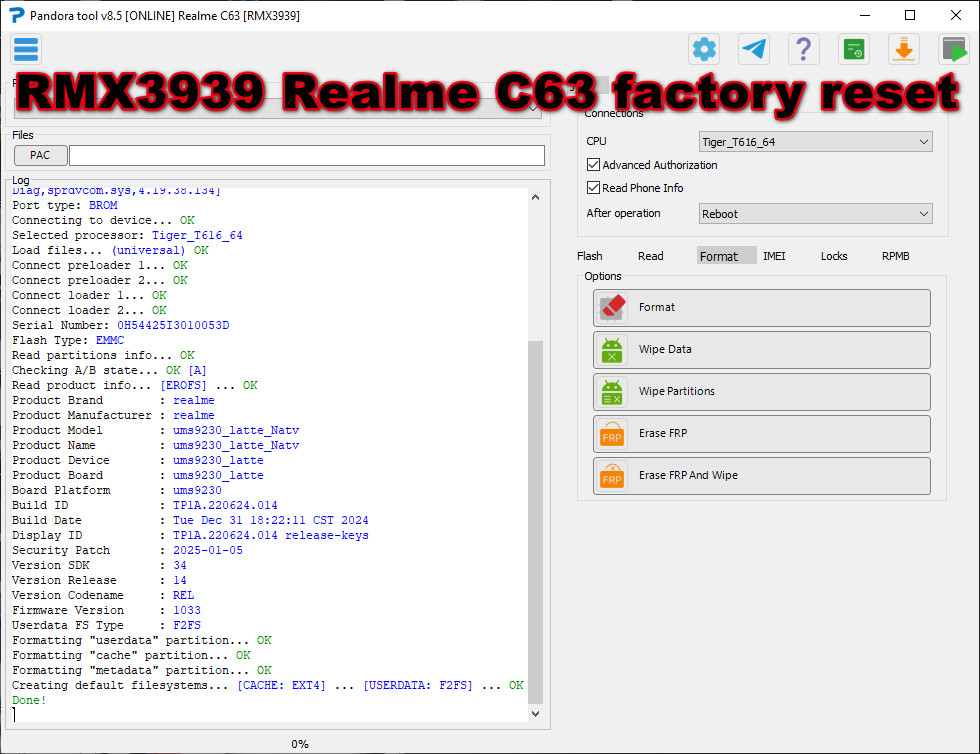Open the help question mark icon
This screenshot has width=980, height=754.
pos(804,49)
